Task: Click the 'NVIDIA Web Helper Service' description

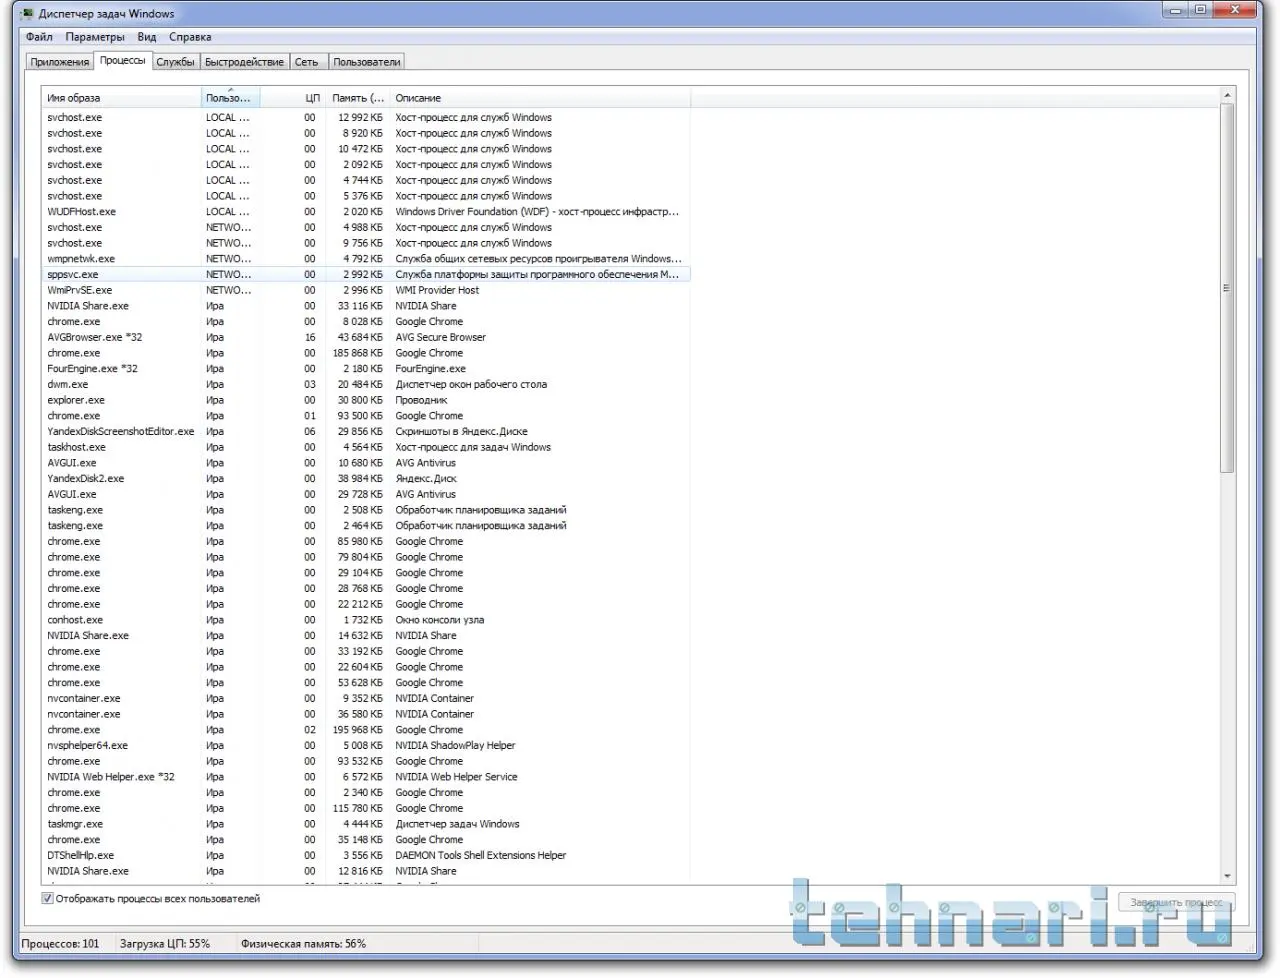Action: 456,777
